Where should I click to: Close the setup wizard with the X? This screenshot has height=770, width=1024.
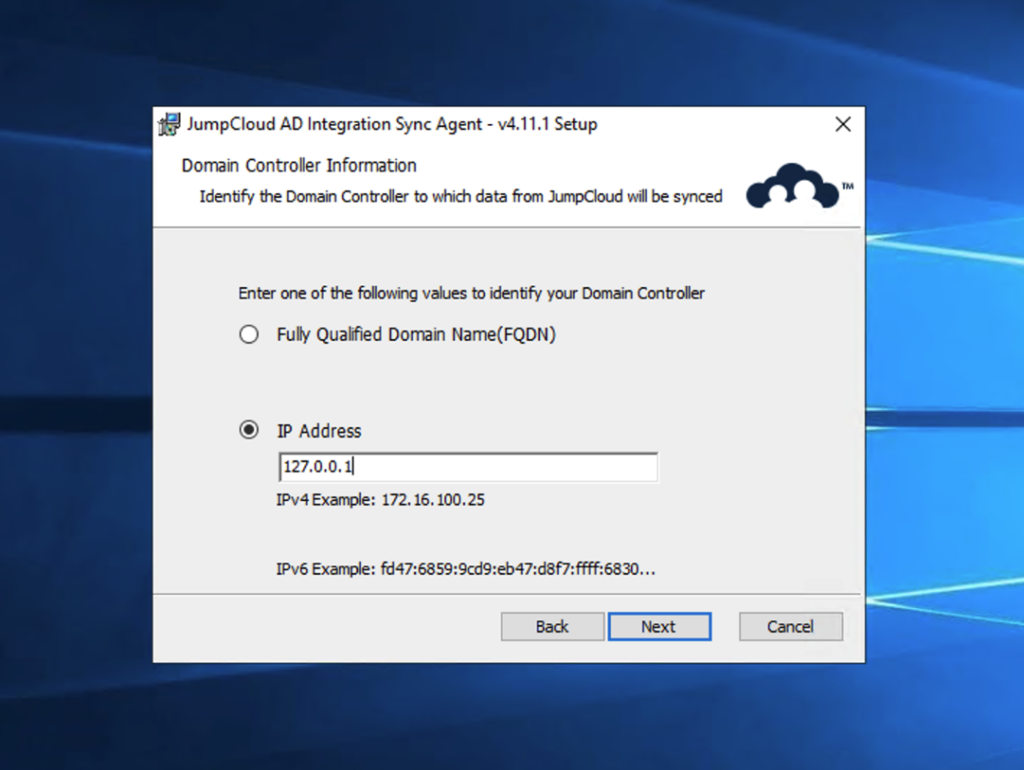coord(842,124)
